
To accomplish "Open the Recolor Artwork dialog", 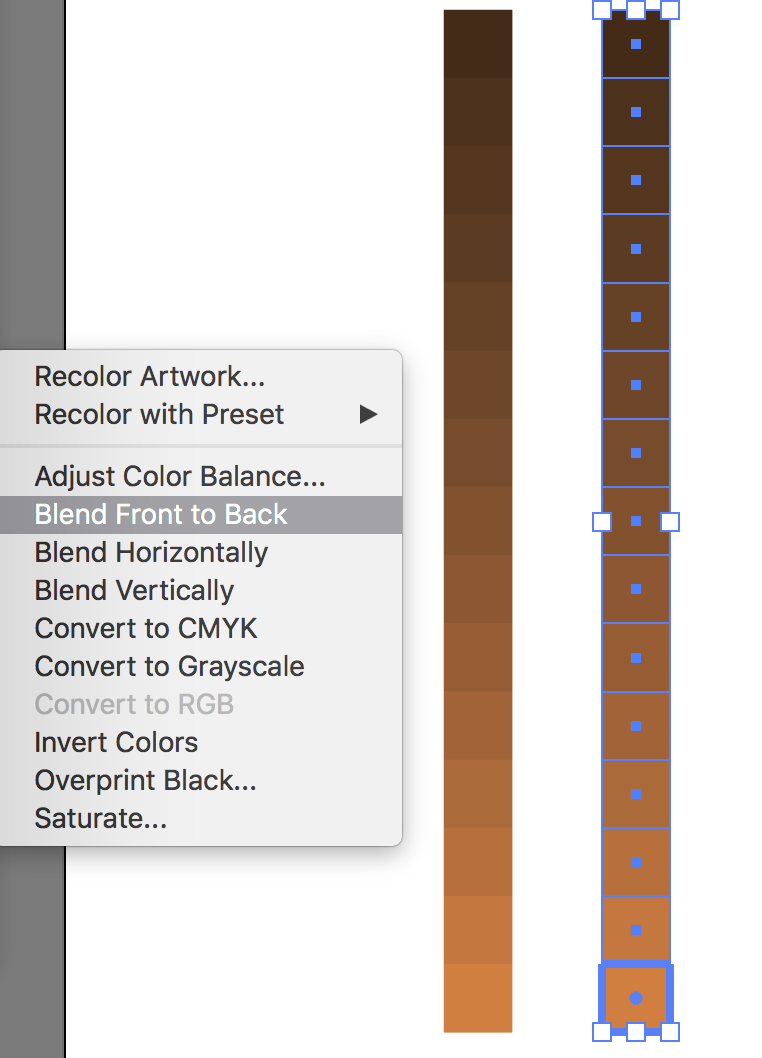I will (148, 377).
